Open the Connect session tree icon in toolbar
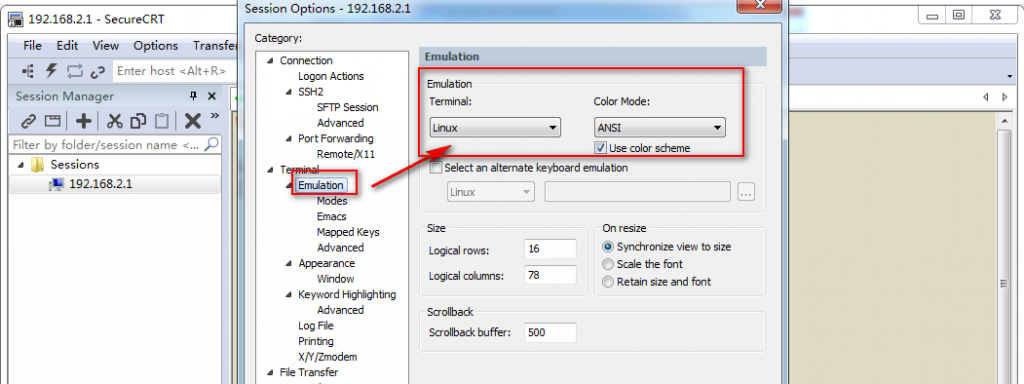The image size is (1024, 384). coord(28,71)
